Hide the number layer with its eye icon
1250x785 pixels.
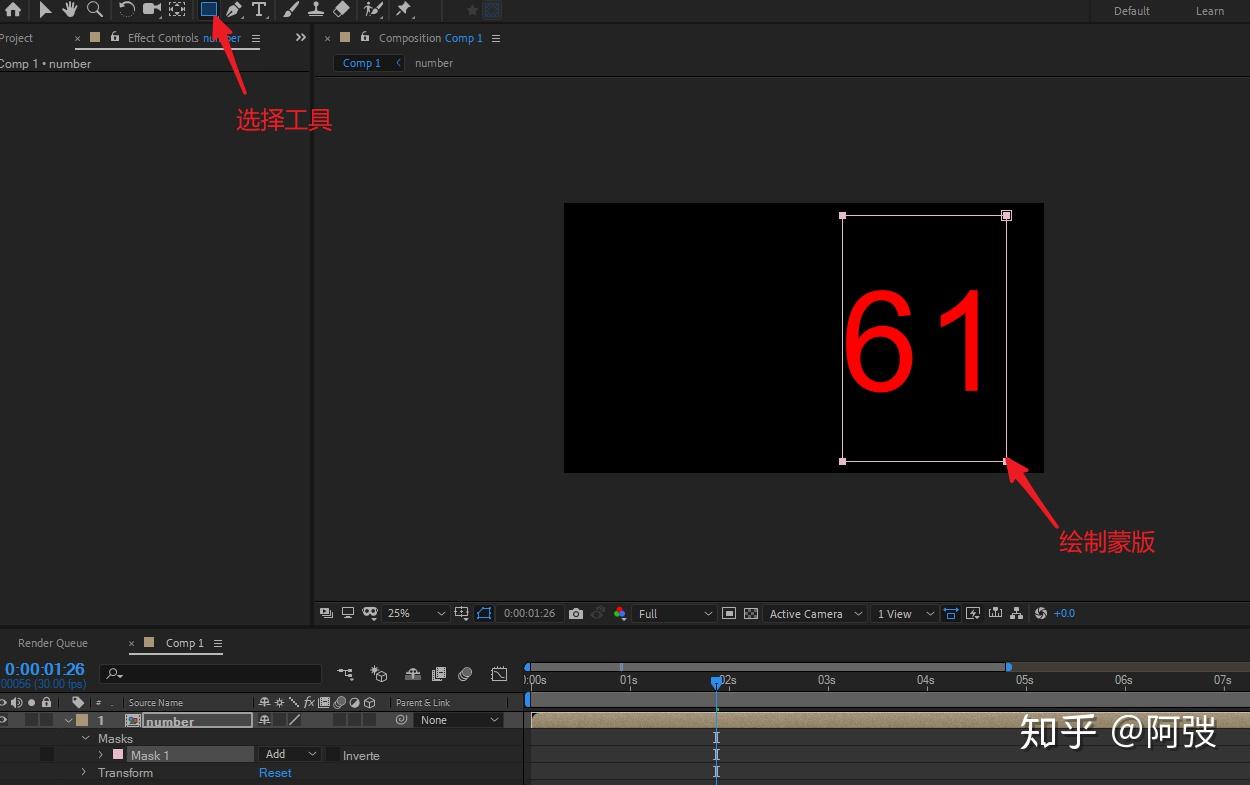[x=3, y=720]
